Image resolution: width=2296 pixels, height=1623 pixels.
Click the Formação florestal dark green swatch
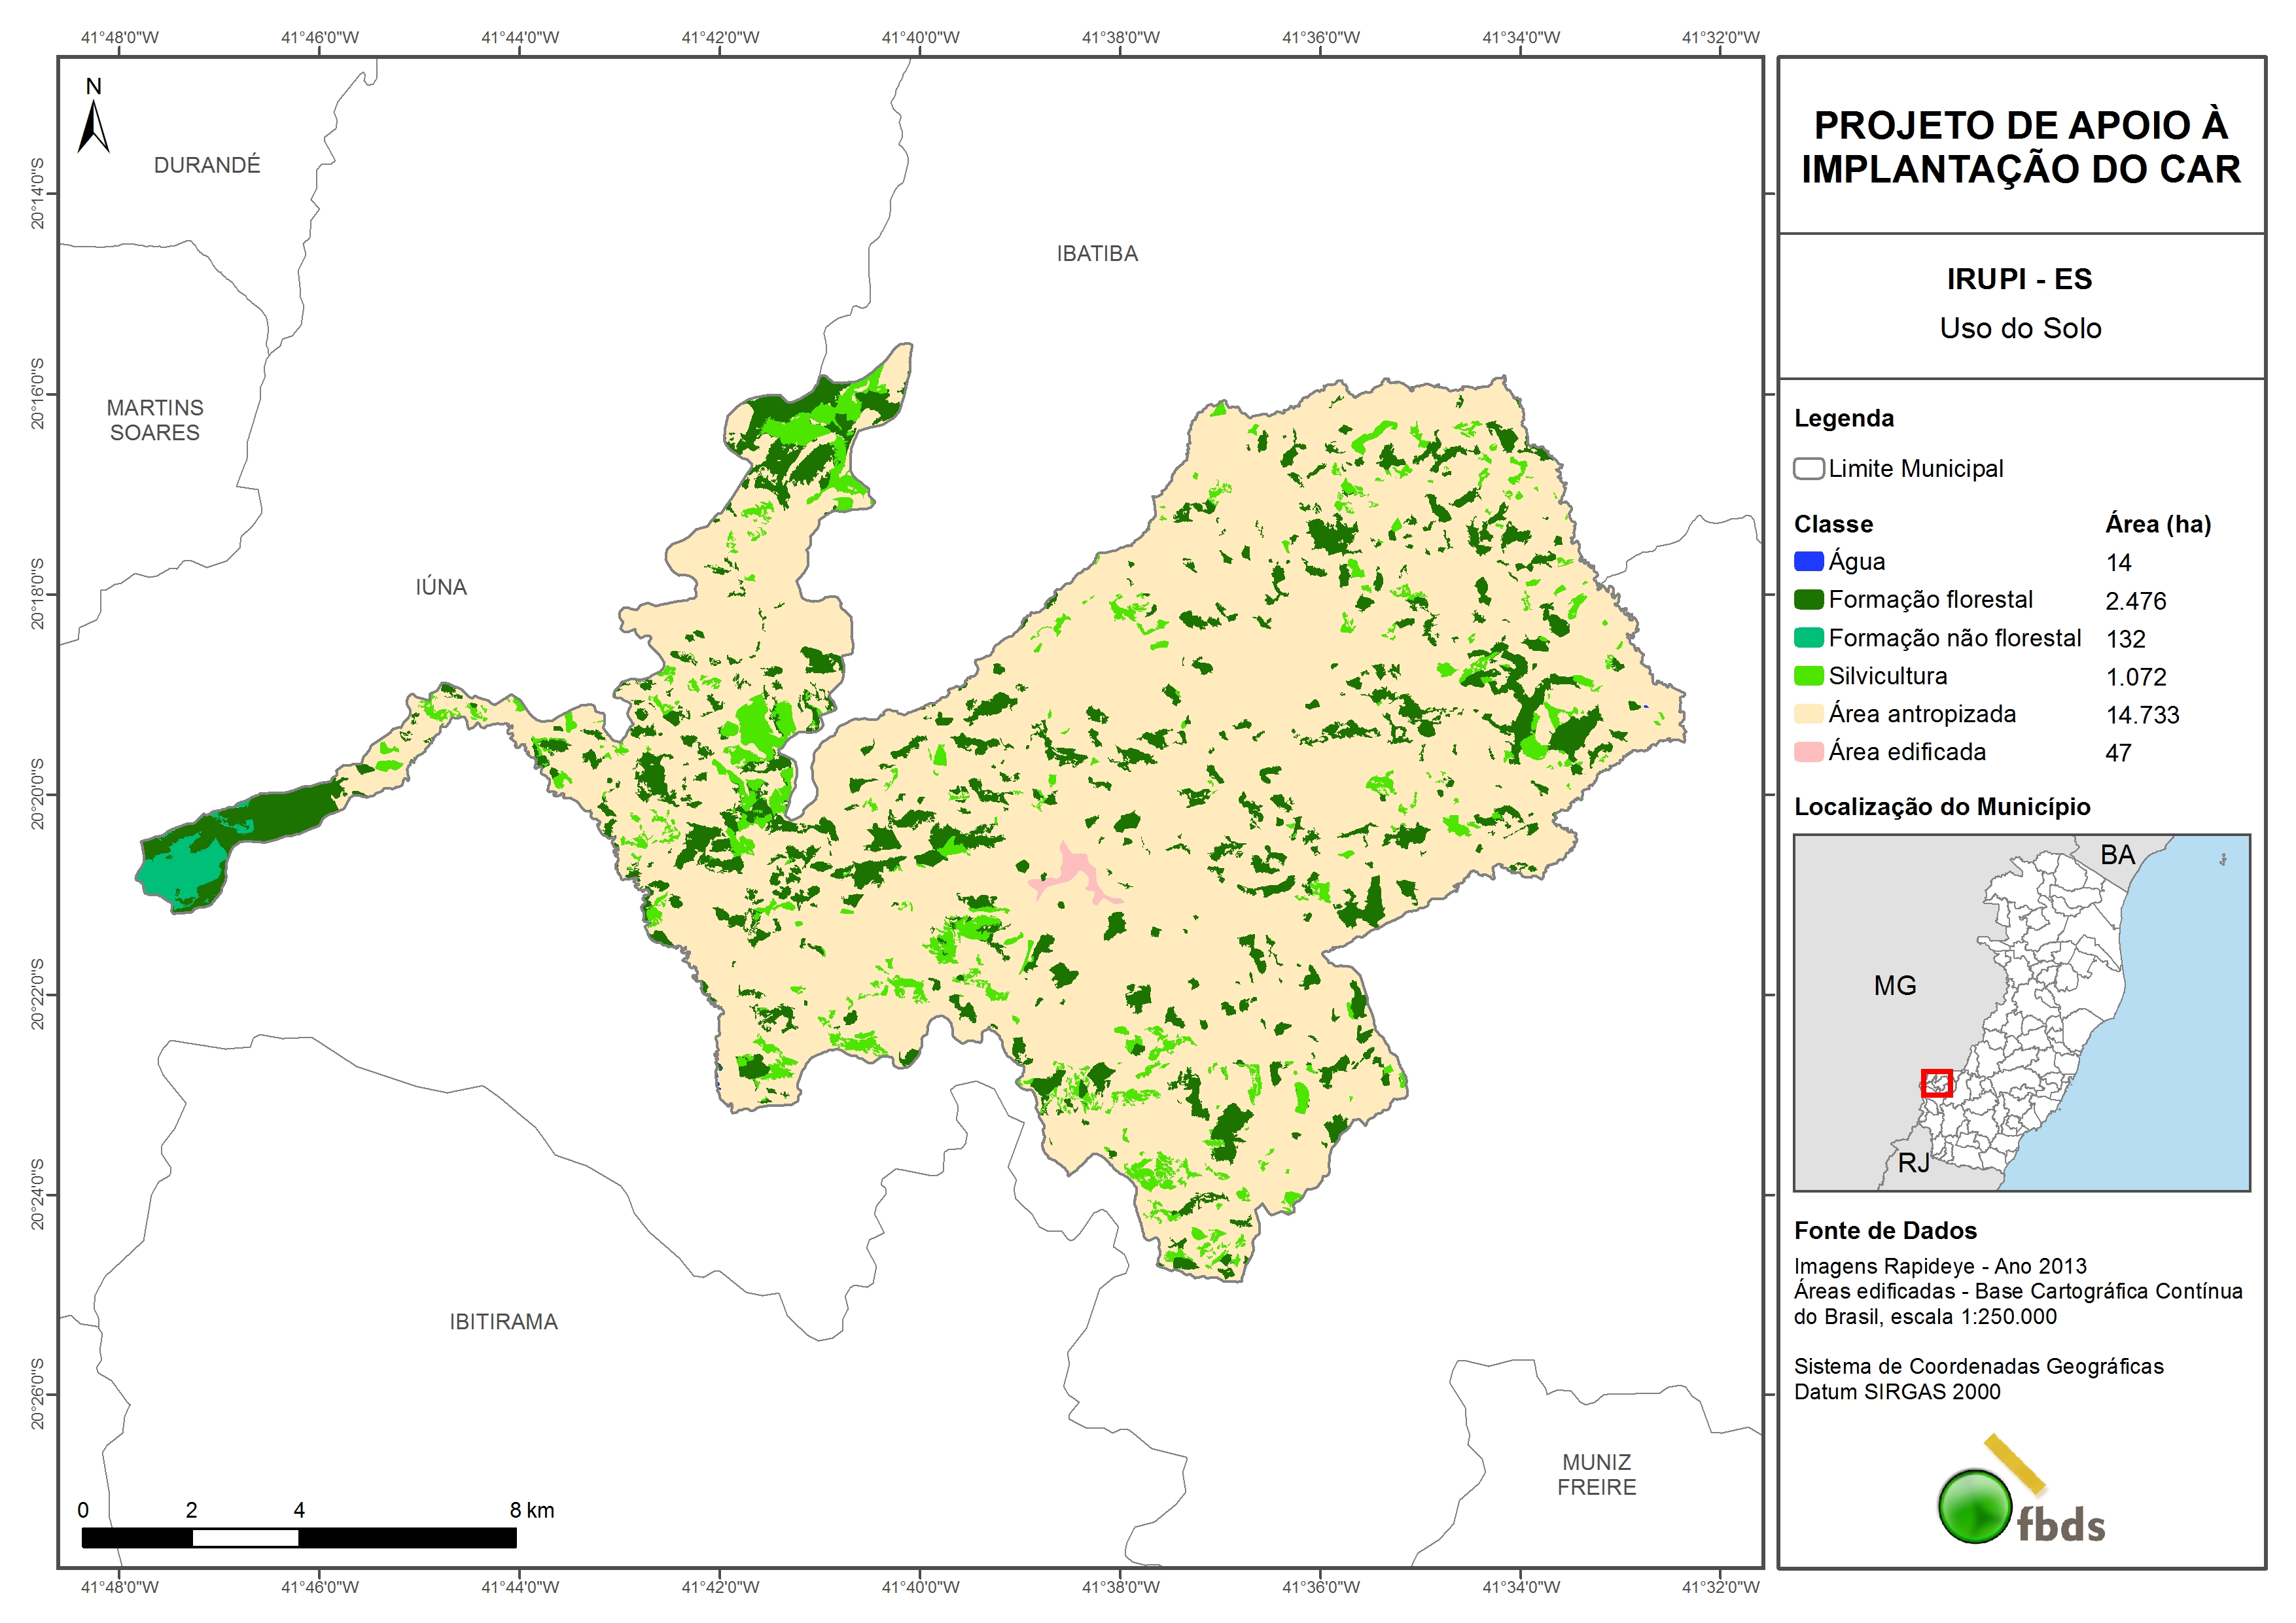(x=1808, y=600)
